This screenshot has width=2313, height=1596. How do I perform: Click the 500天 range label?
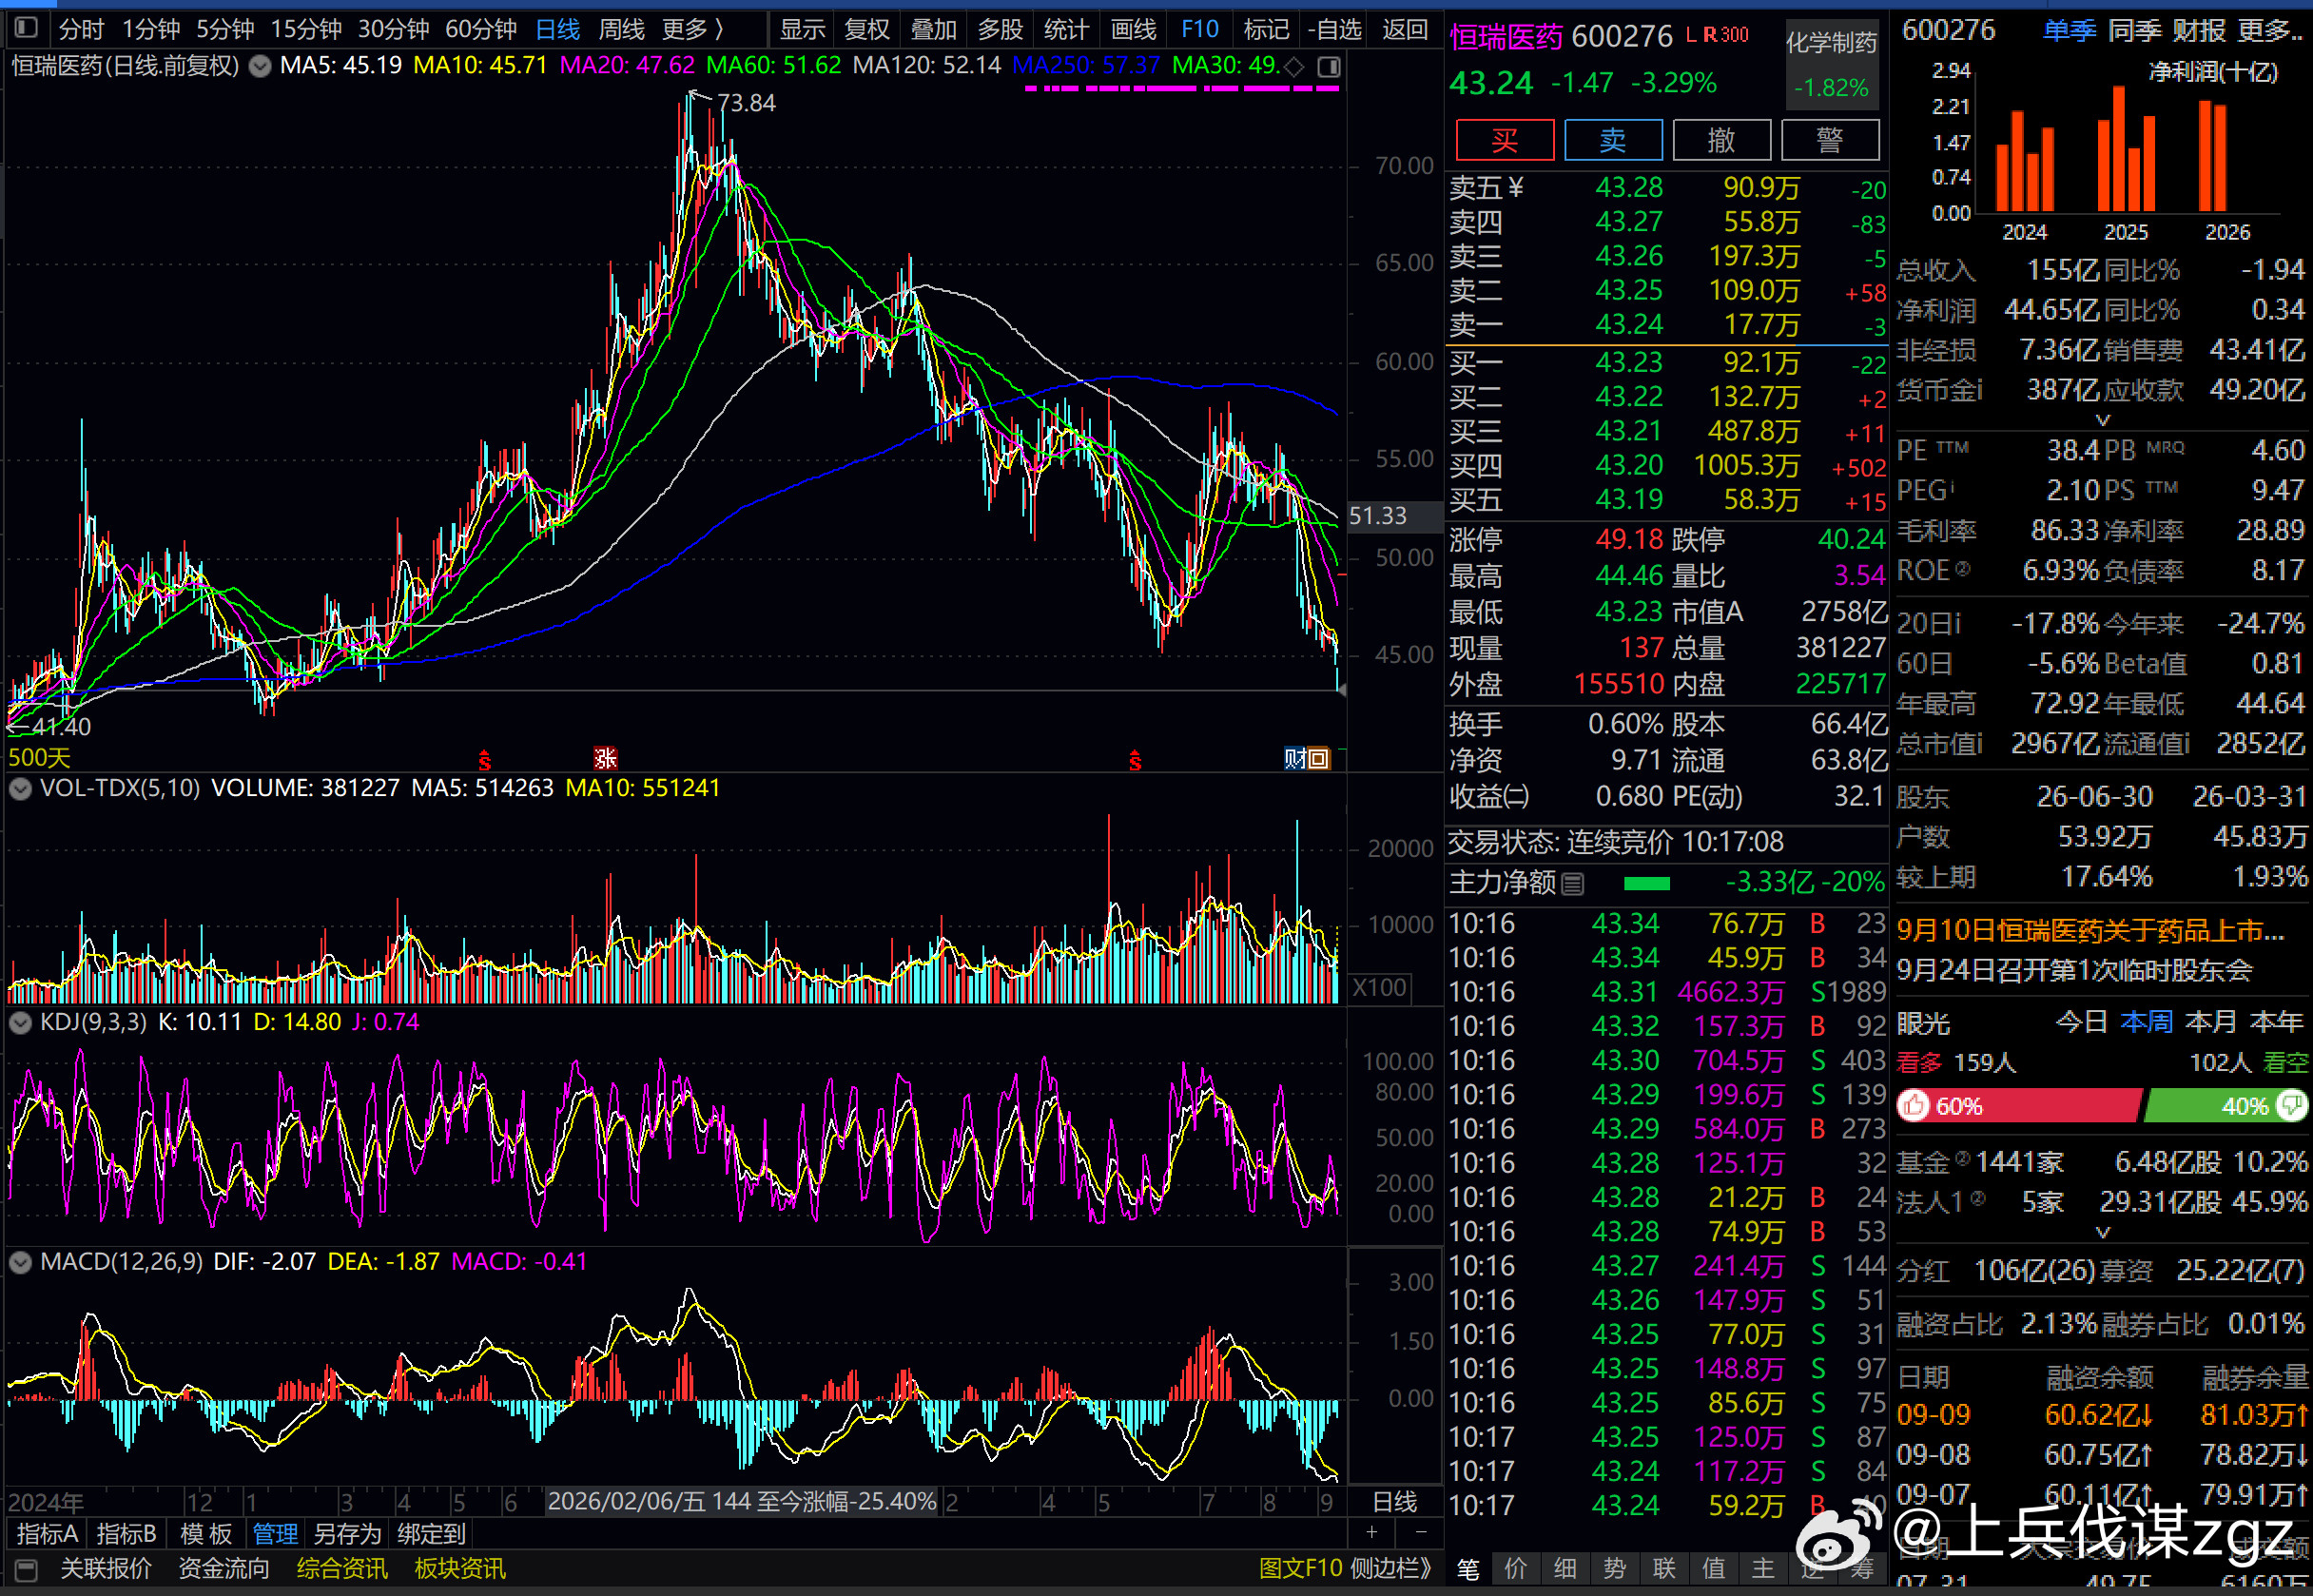click(39, 759)
